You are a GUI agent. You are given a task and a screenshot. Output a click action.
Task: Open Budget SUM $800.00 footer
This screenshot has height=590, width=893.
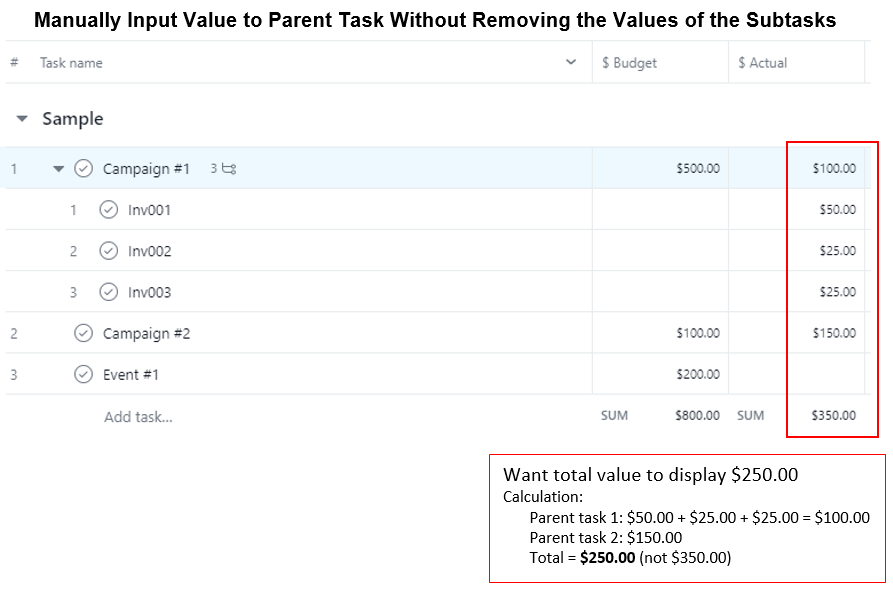[x=660, y=415]
